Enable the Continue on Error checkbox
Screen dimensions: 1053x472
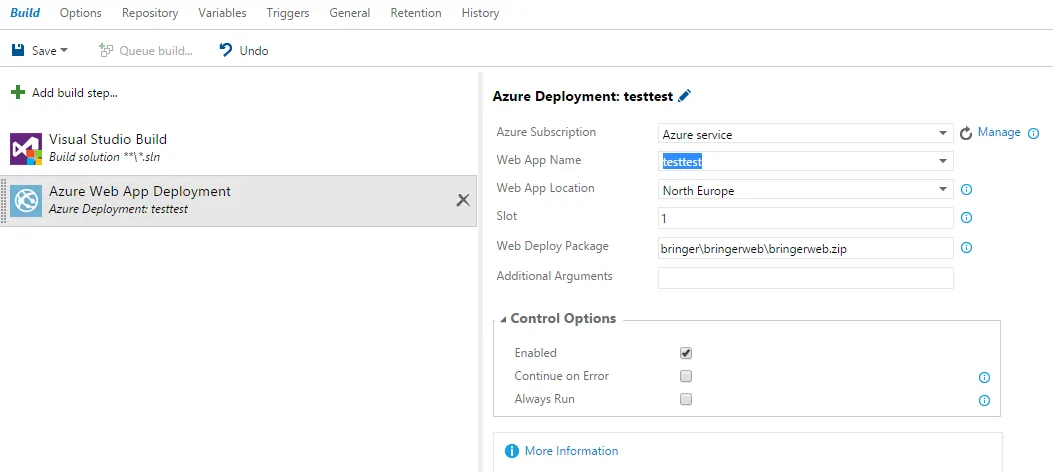(686, 376)
